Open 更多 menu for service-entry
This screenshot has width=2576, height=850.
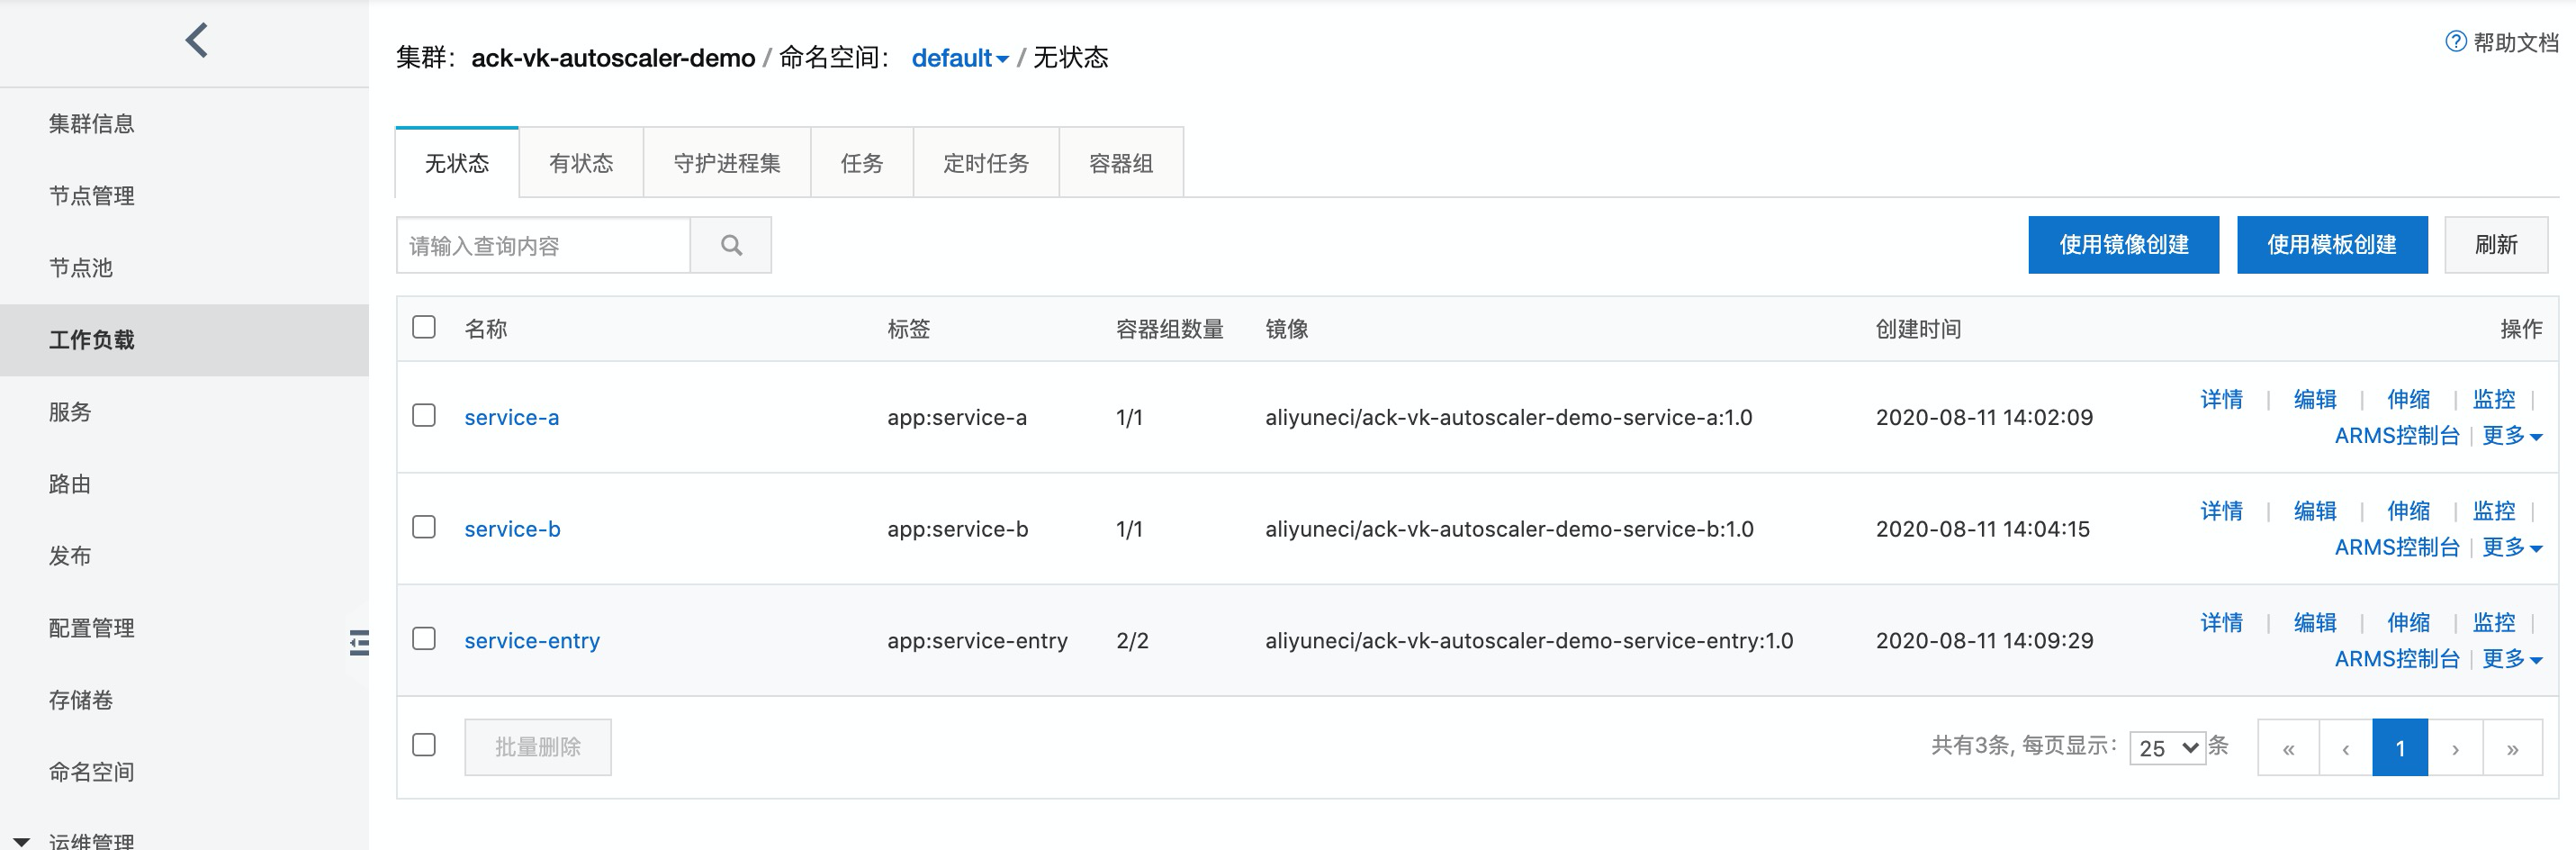pos(2512,659)
